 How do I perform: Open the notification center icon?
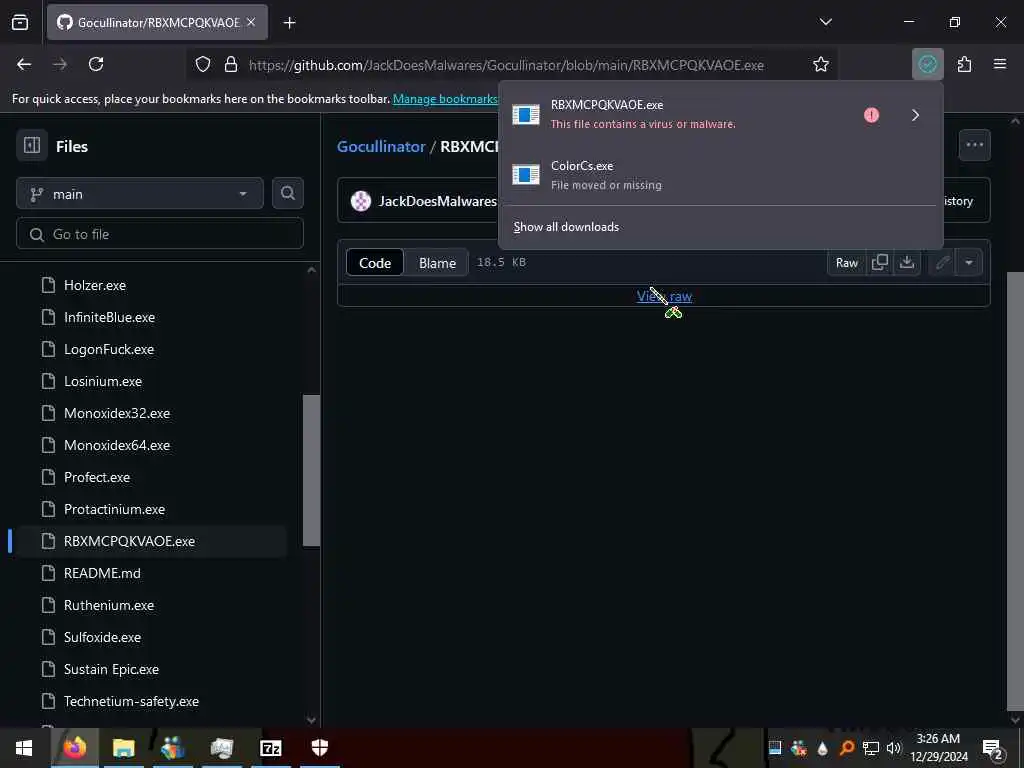(992, 748)
